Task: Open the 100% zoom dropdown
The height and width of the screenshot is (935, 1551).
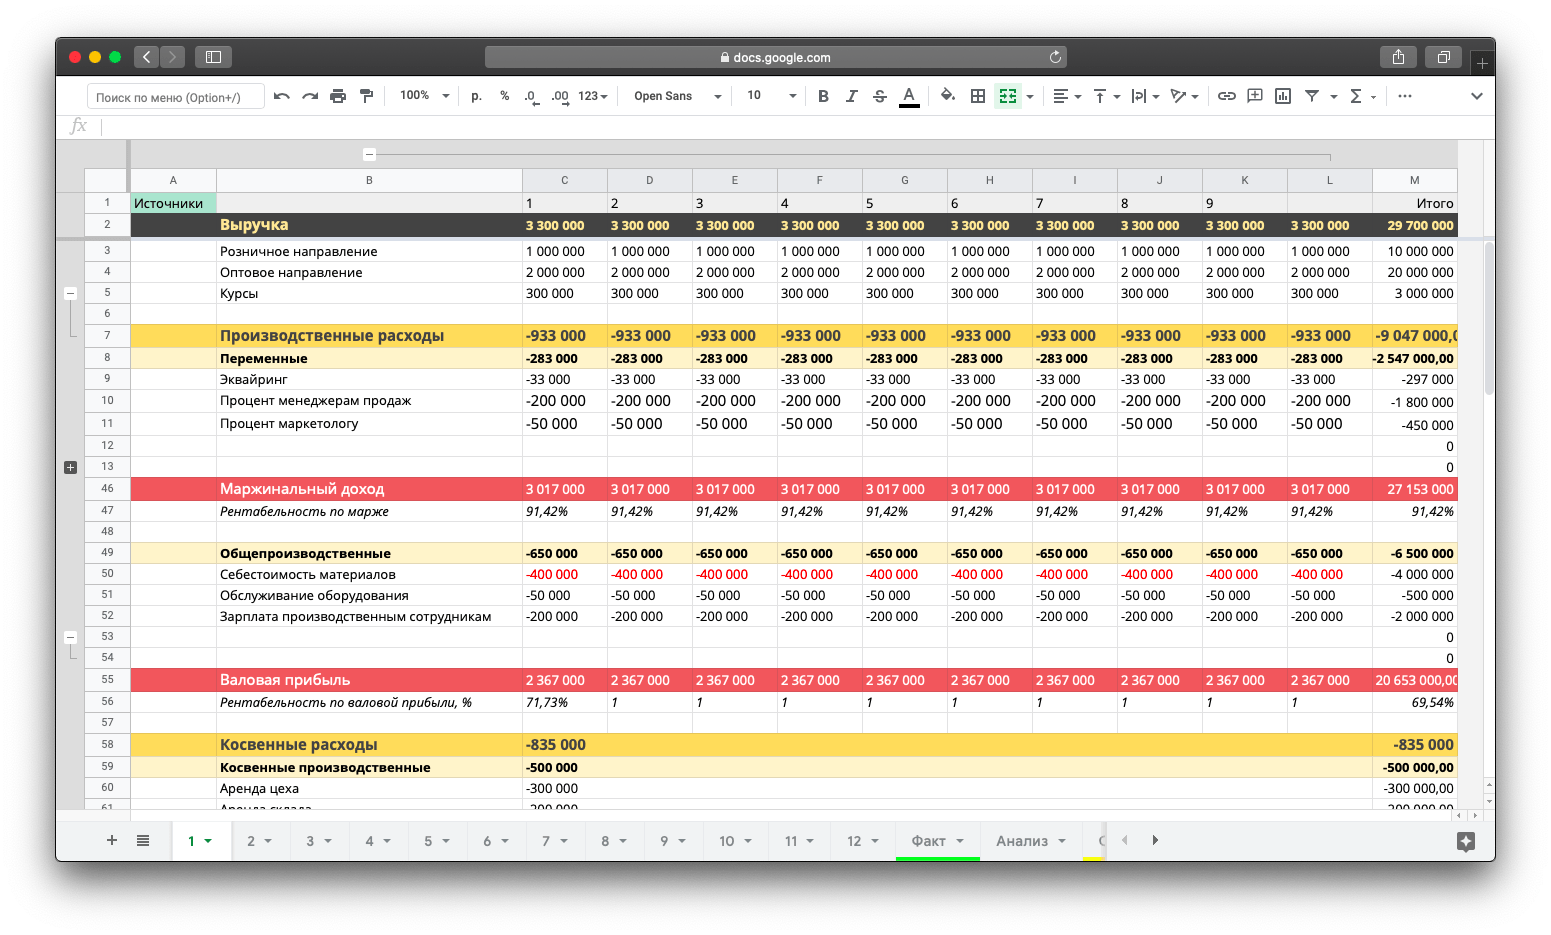Action: (424, 96)
